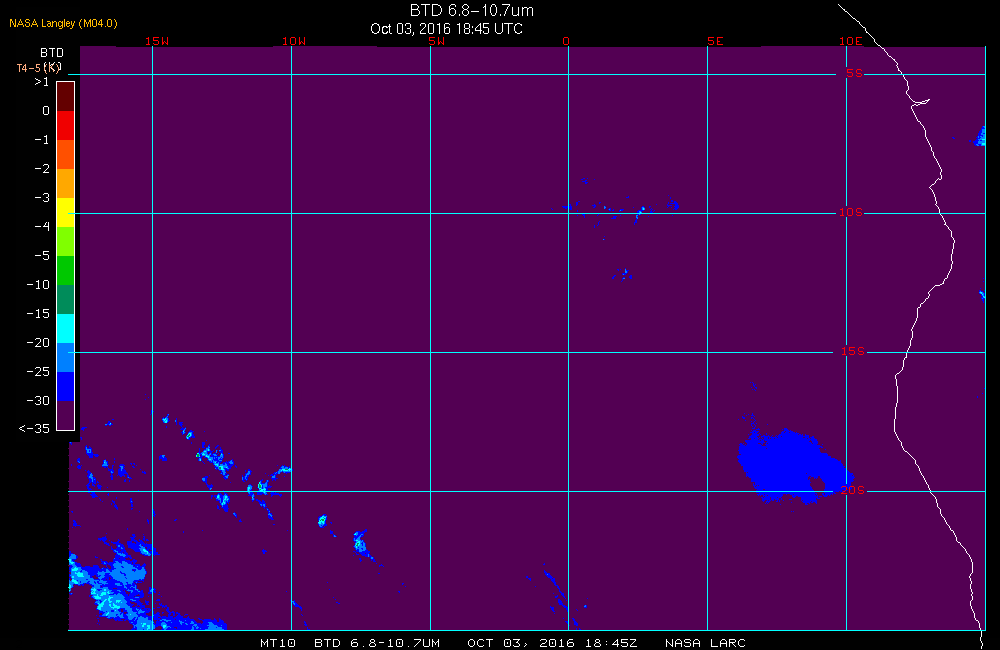Screen dimensions: 1000x650
Task: Click the 15W longitude label
Action: tap(157, 41)
